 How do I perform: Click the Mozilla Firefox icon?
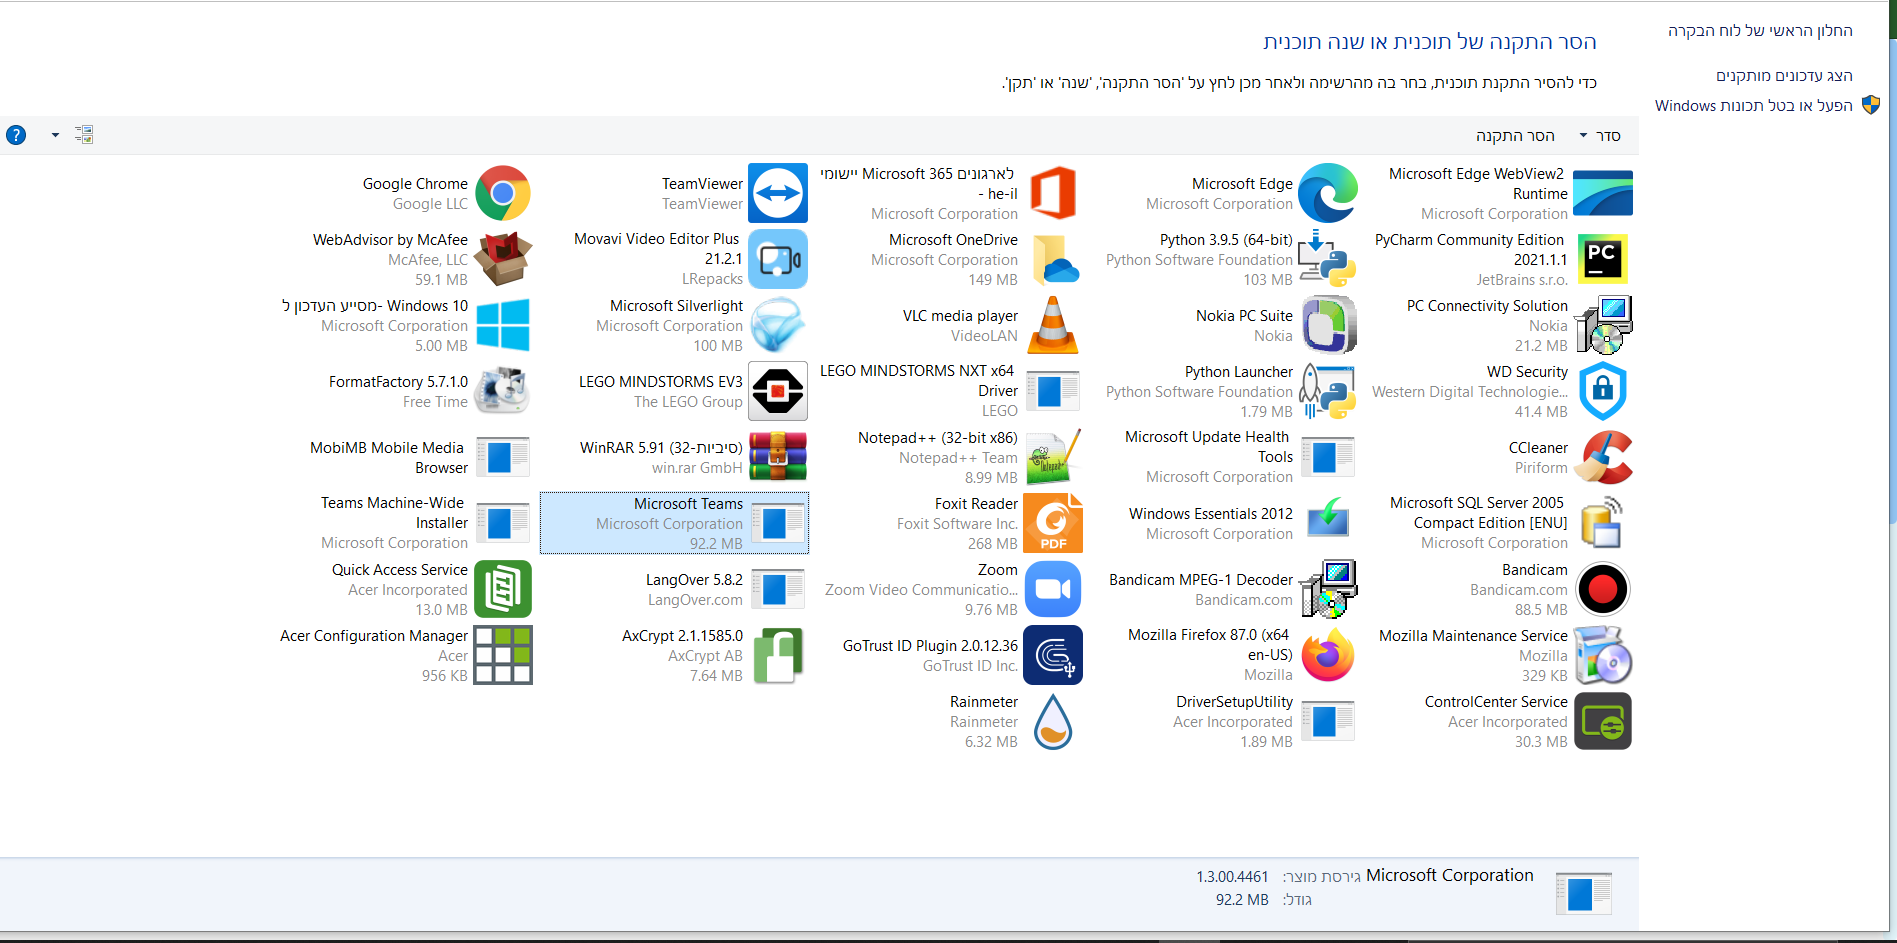pos(1327,655)
